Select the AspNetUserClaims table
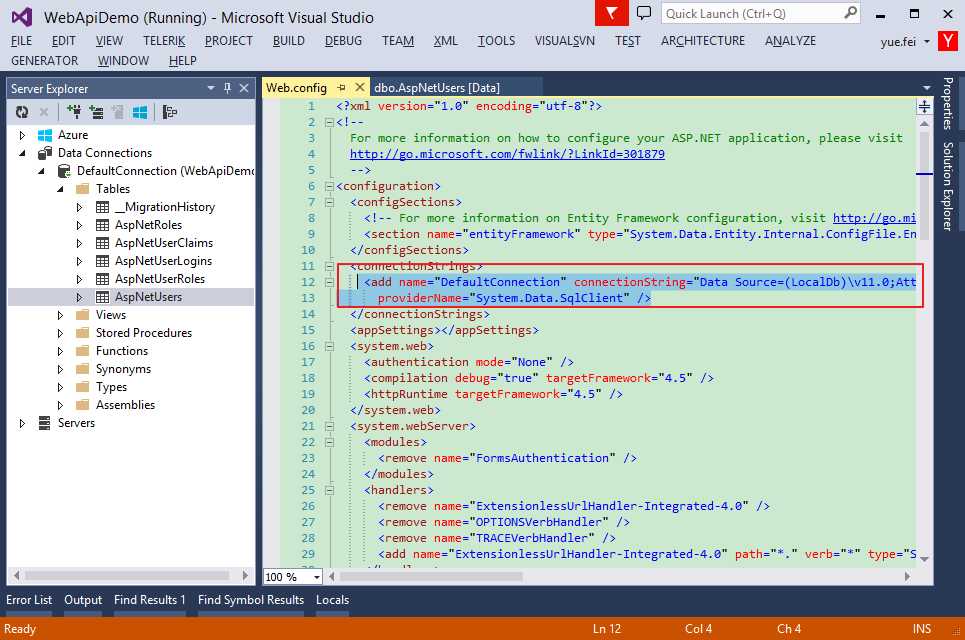This screenshot has height=640, width=965. (164, 242)
